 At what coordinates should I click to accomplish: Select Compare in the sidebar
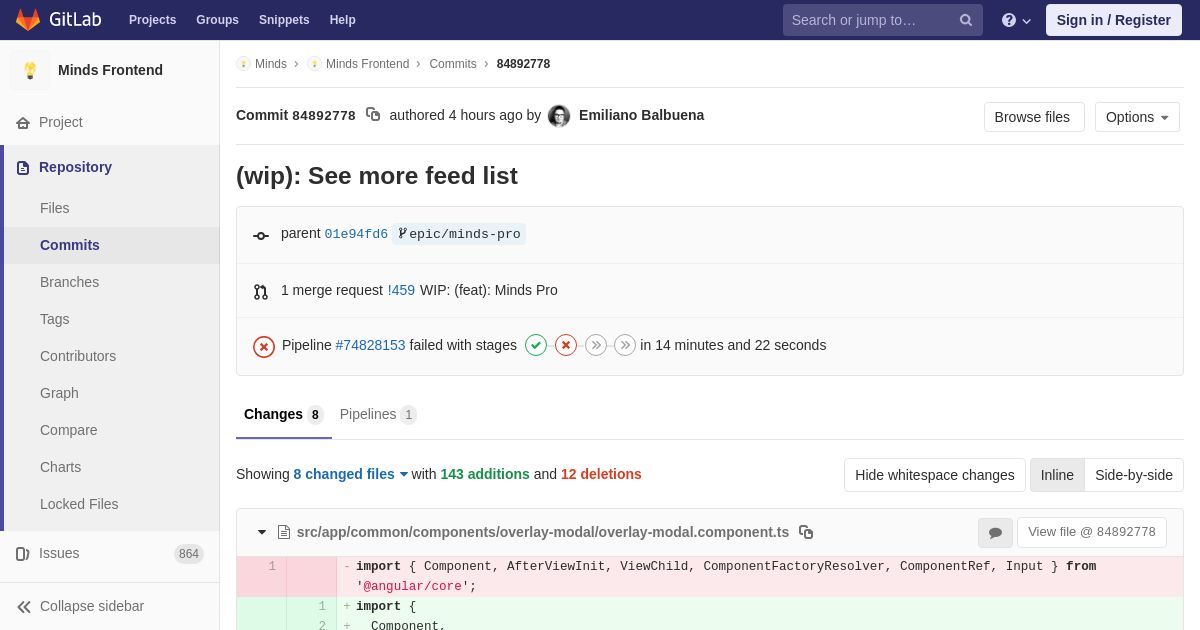[x=110, y=430]
